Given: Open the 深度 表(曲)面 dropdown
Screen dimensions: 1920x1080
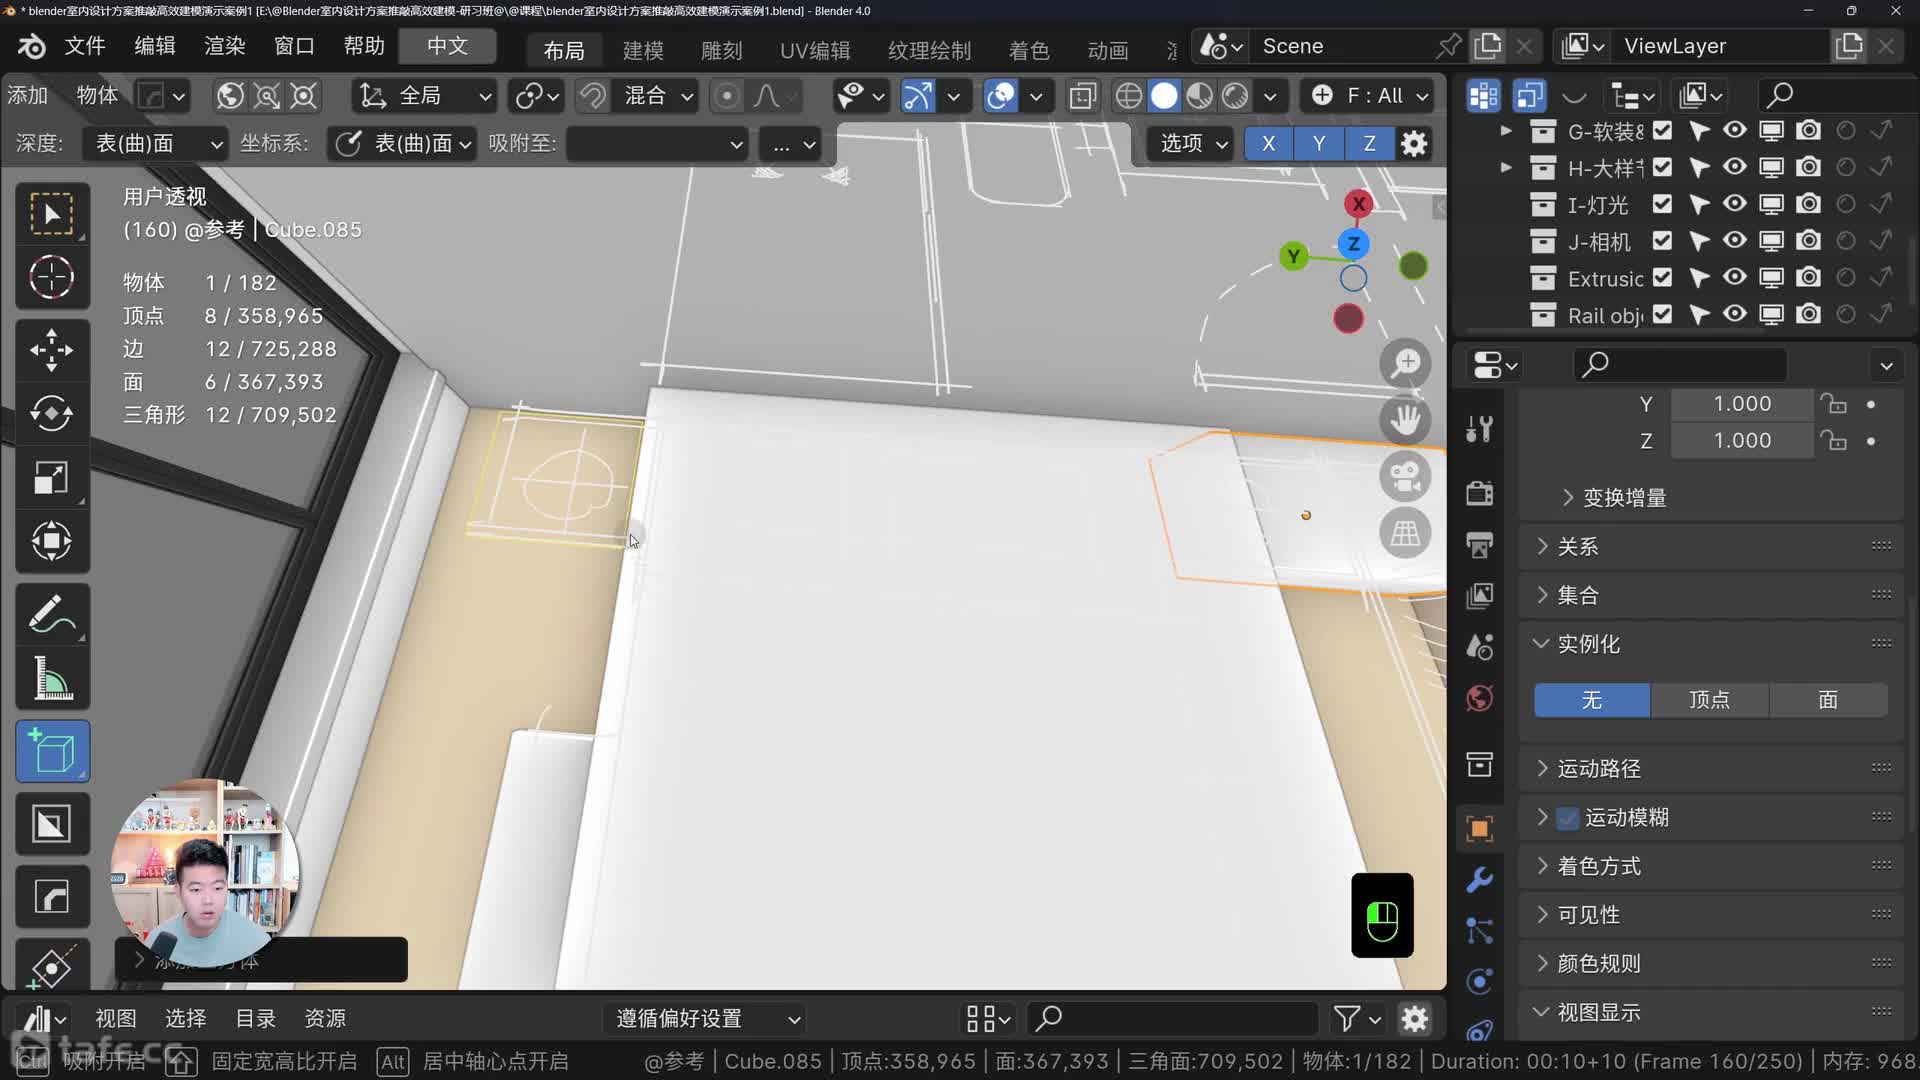Looking at the screenshot, I should tap(155, 144).
